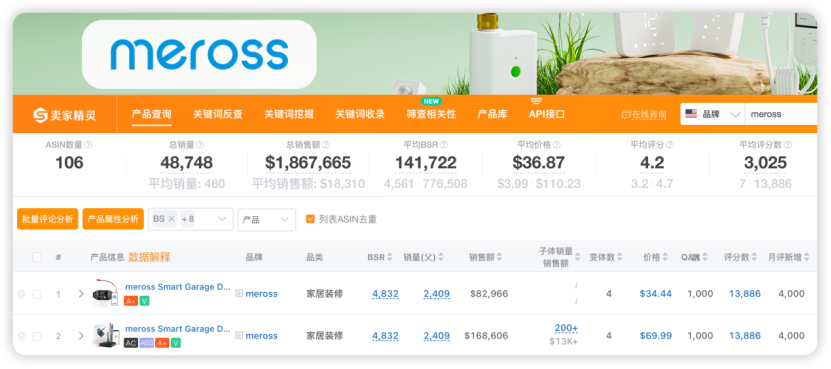Click help icon beside ASIN数量
This screenshot has width=831, height=369.
89,145
